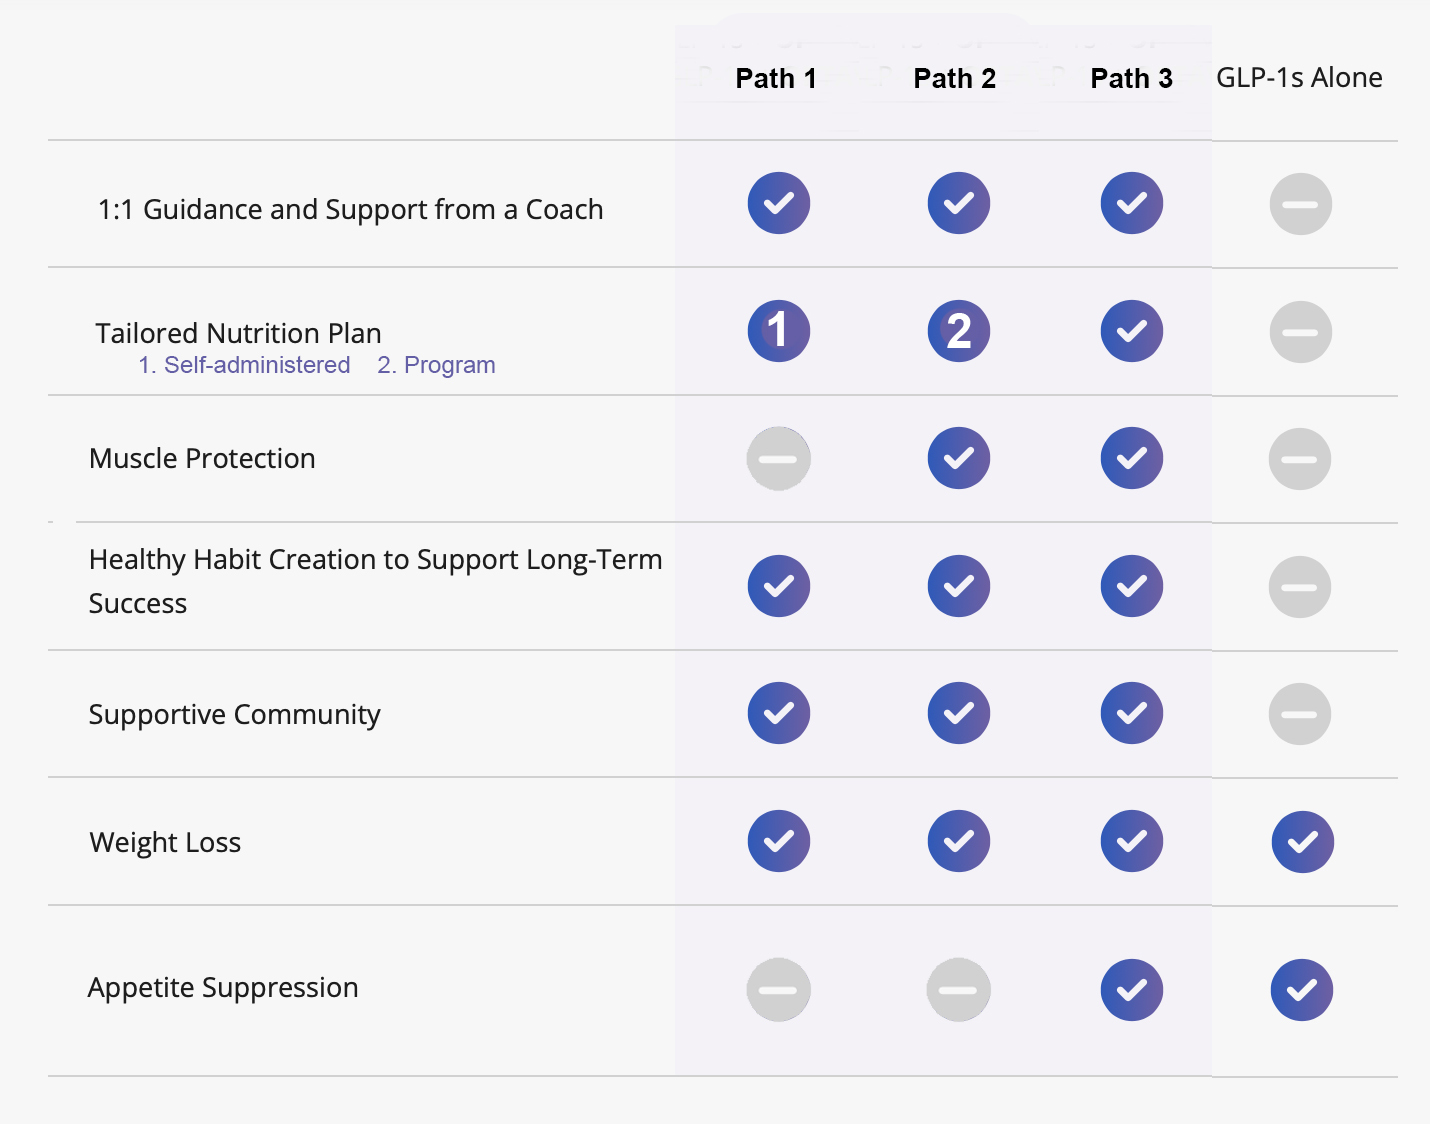This screenshot has height=1124, width=1430.
Task: Click GLP-1s Alone dash for Supportive Community
Action: click(x=1300, y=714)
